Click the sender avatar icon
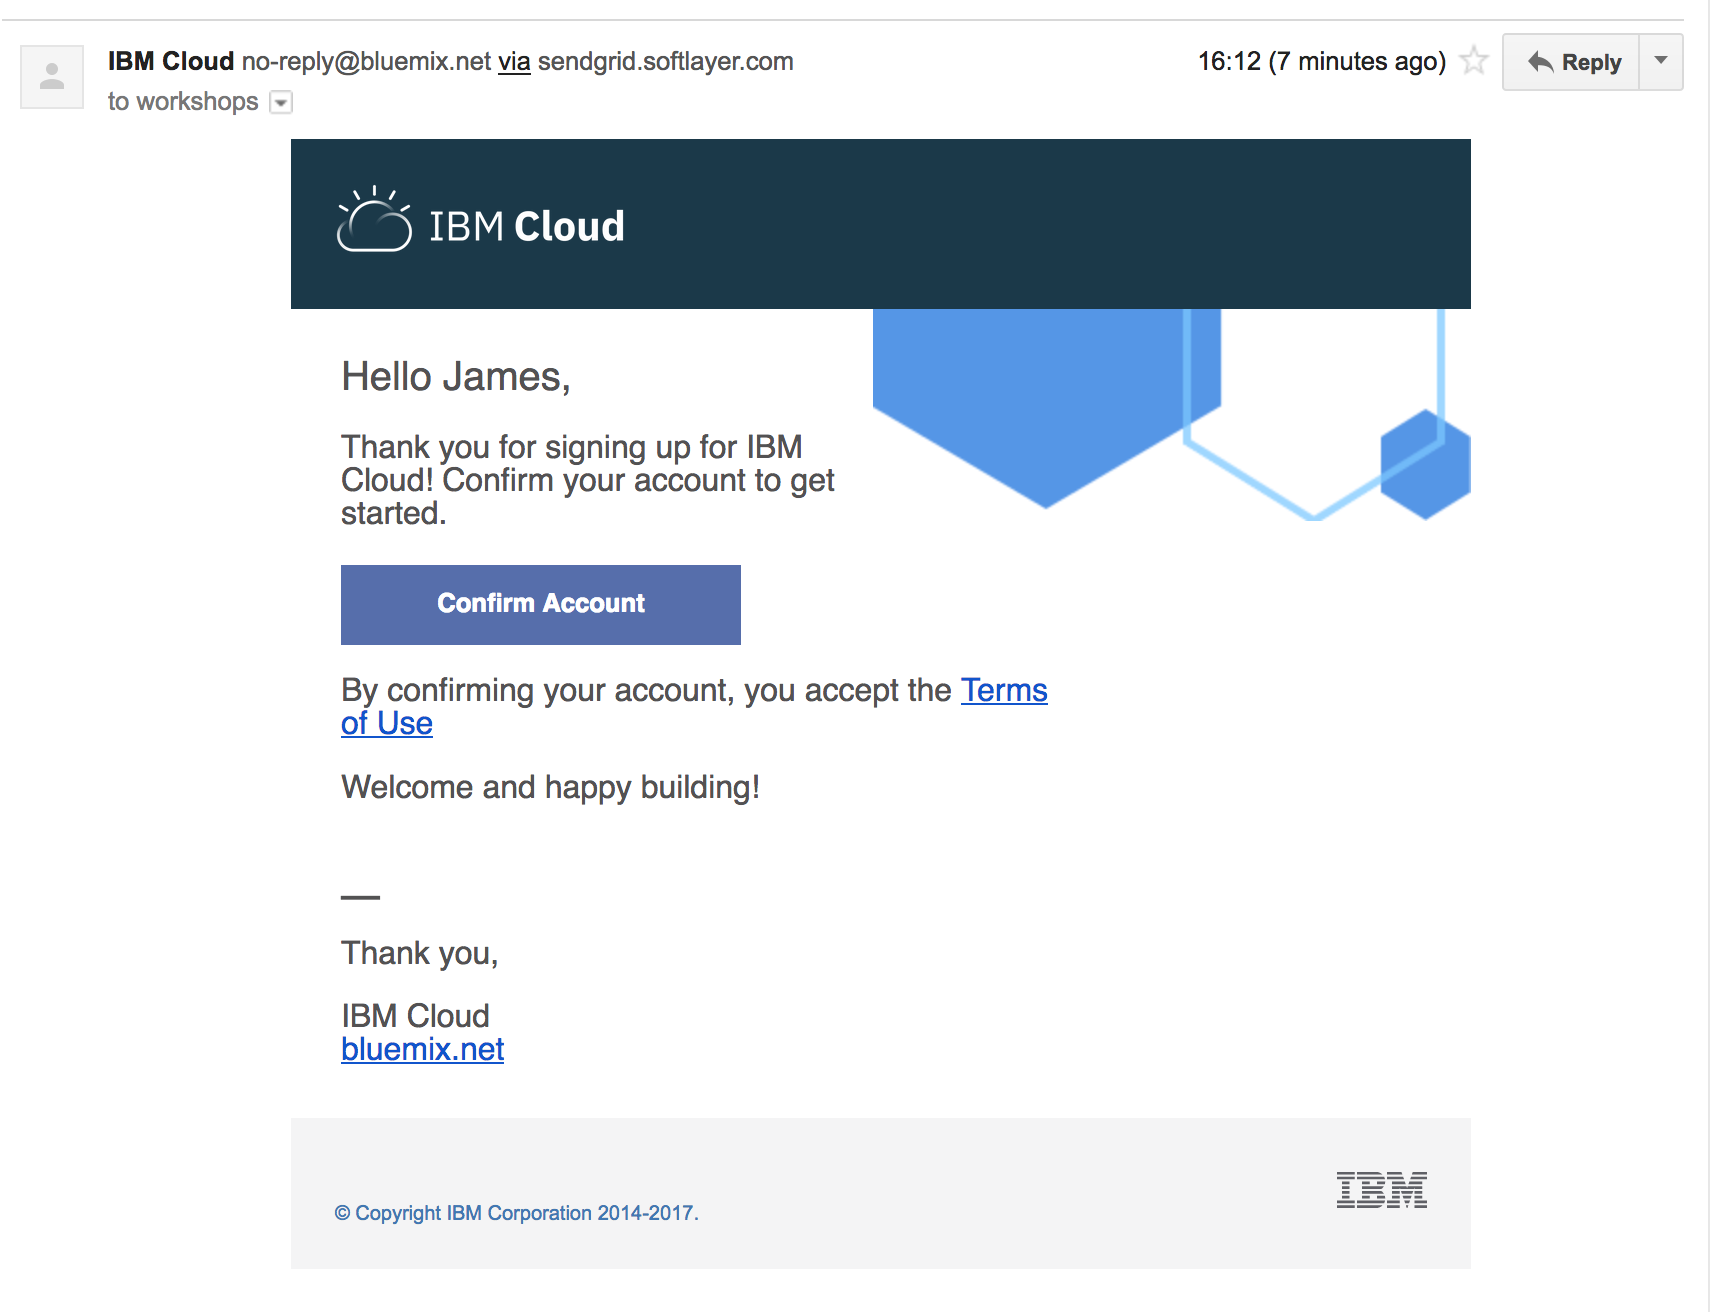This screenshot has height=1312, width=1710. 52,76
